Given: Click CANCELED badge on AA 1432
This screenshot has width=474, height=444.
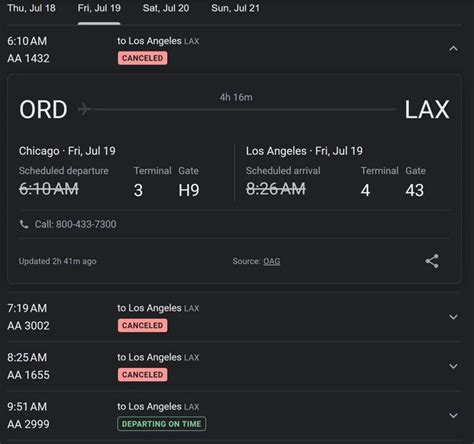Looking at the screenshot, I should [x=142, y=58].
